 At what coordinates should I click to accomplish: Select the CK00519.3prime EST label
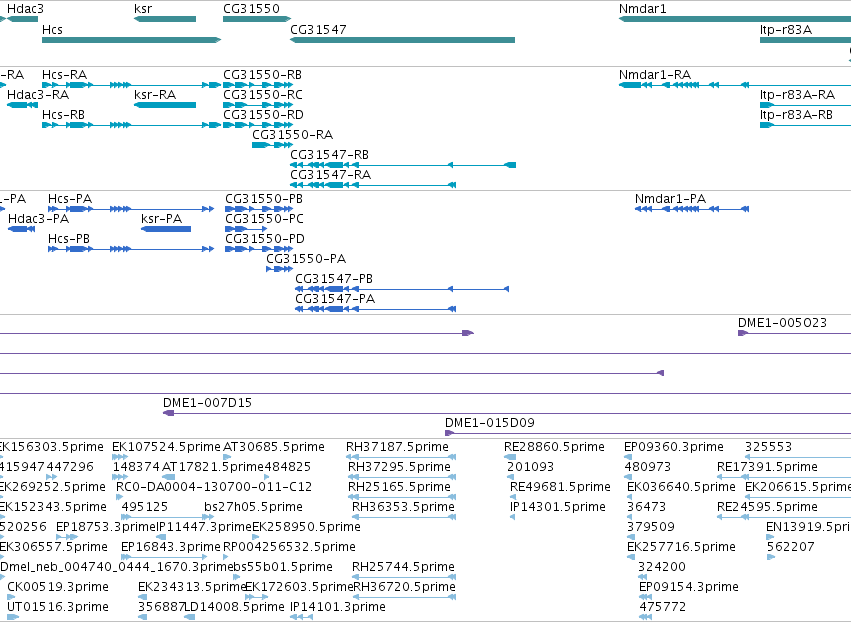coord(58,587)
